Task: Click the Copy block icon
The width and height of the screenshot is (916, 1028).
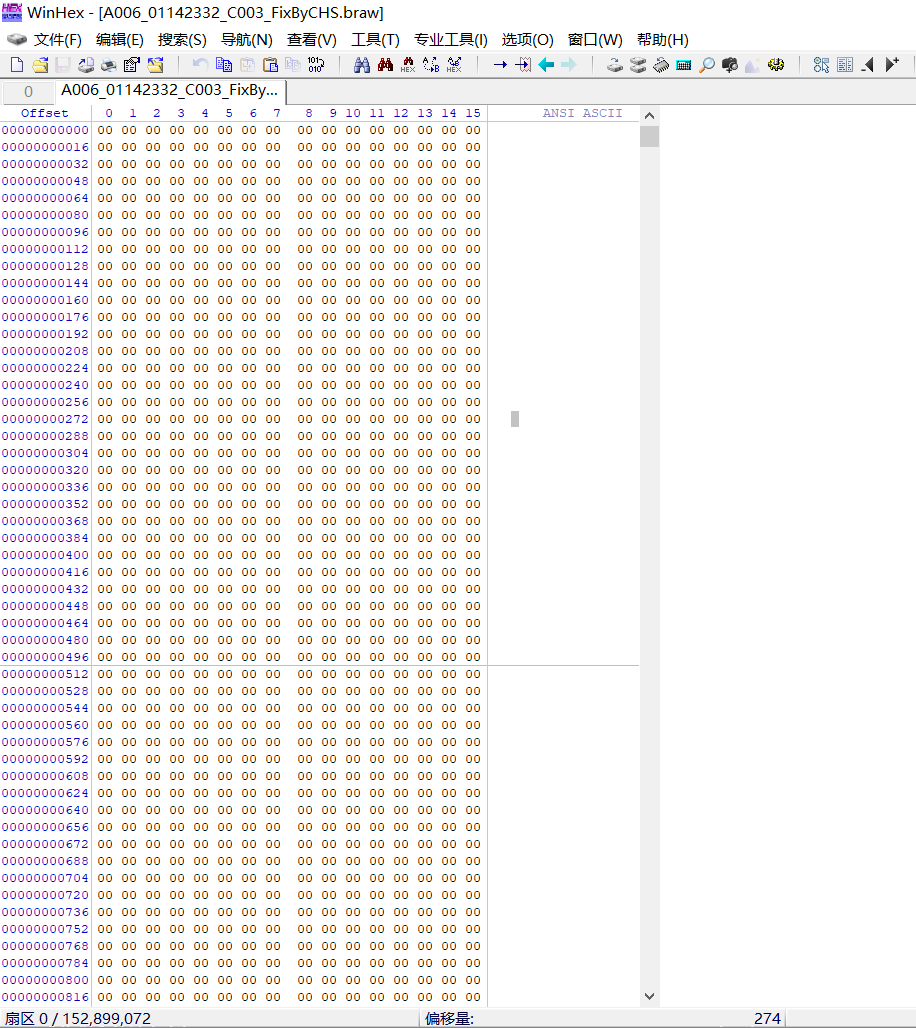Action: tap(224, 64)
